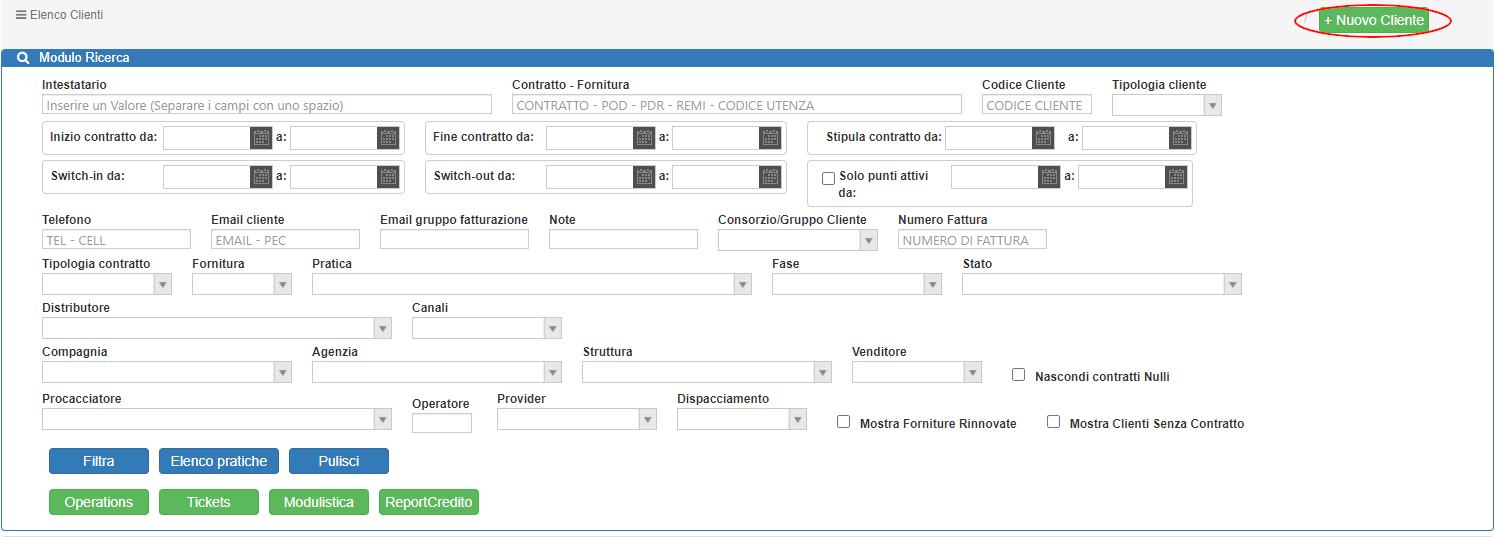Check Mostra Forniture Rinnovate
1497x537 pixels.
[844, 422]
